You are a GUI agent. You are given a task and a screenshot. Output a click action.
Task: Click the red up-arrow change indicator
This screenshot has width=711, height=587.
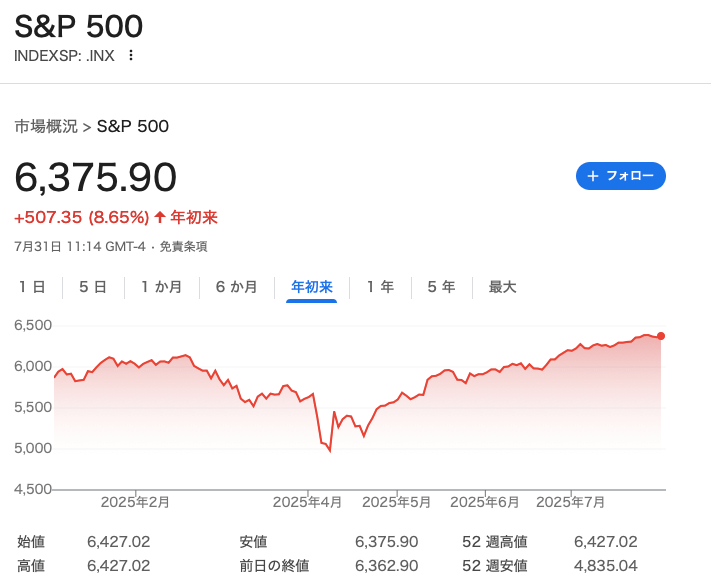[159, 217]
